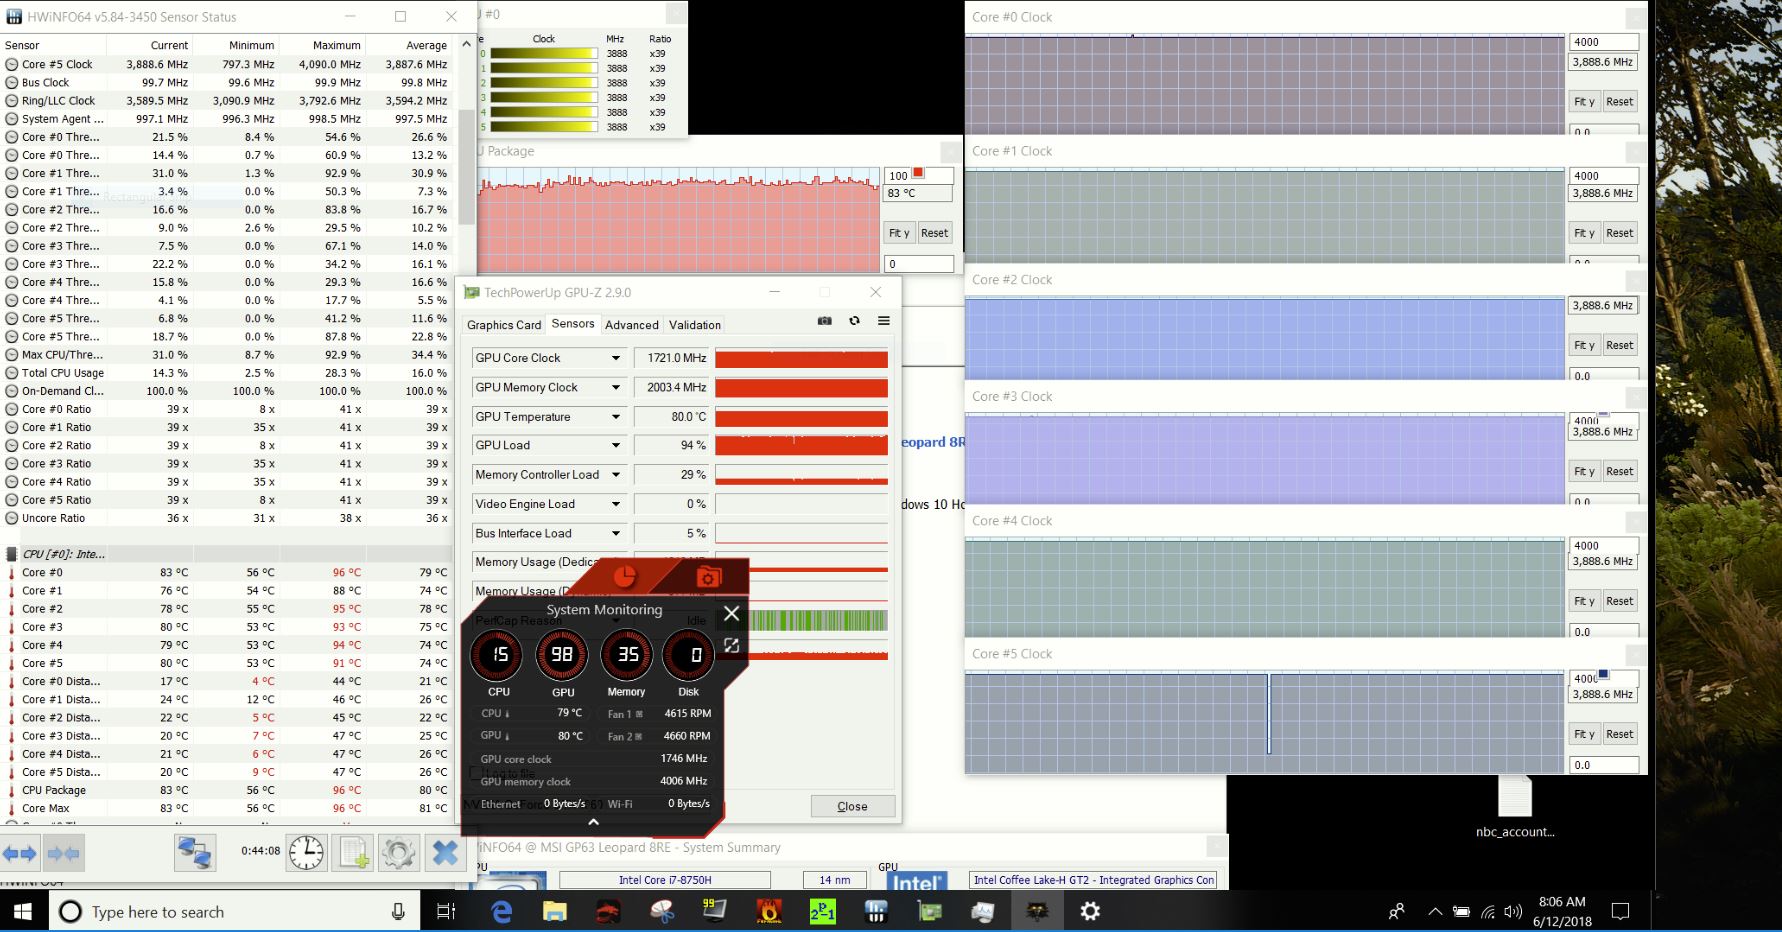Collapse System Monitoring panel with up chevron
Image resolution: width=1782 pixels, height=932 pixels.
click(593, 822)
